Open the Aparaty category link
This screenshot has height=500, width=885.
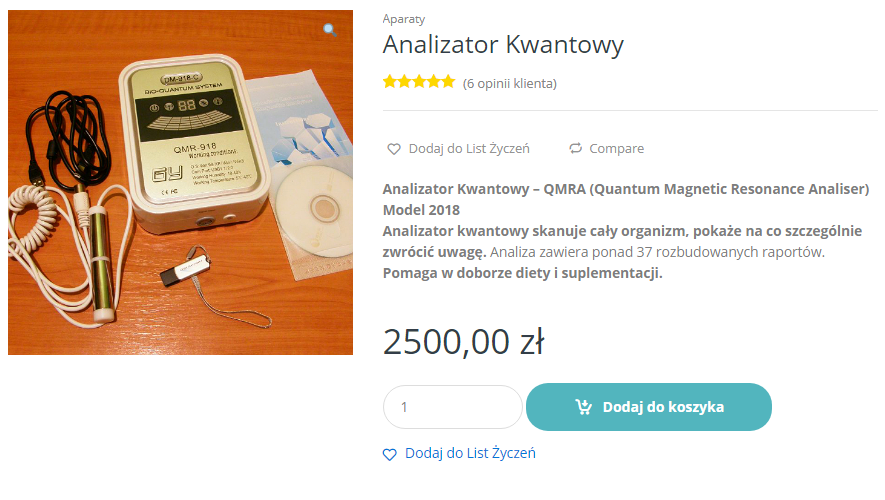[404, 19]
